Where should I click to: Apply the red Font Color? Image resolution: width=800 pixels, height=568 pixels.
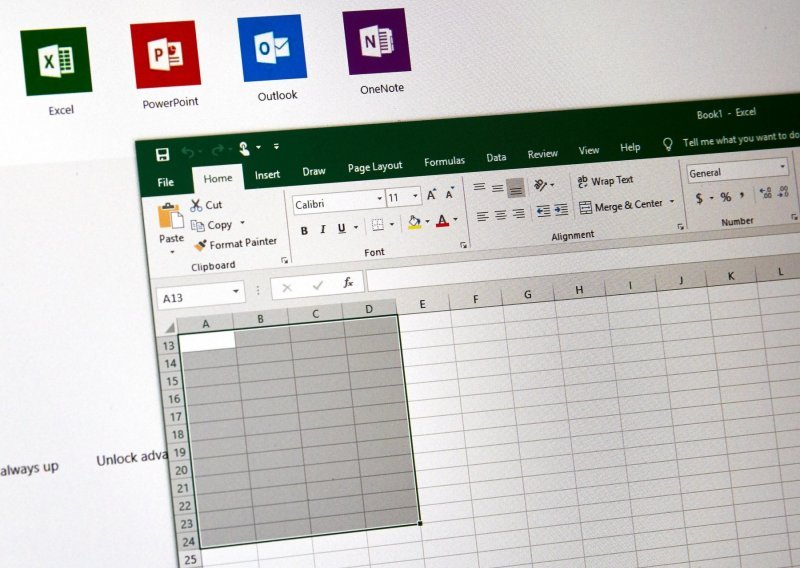coord(442,220)
